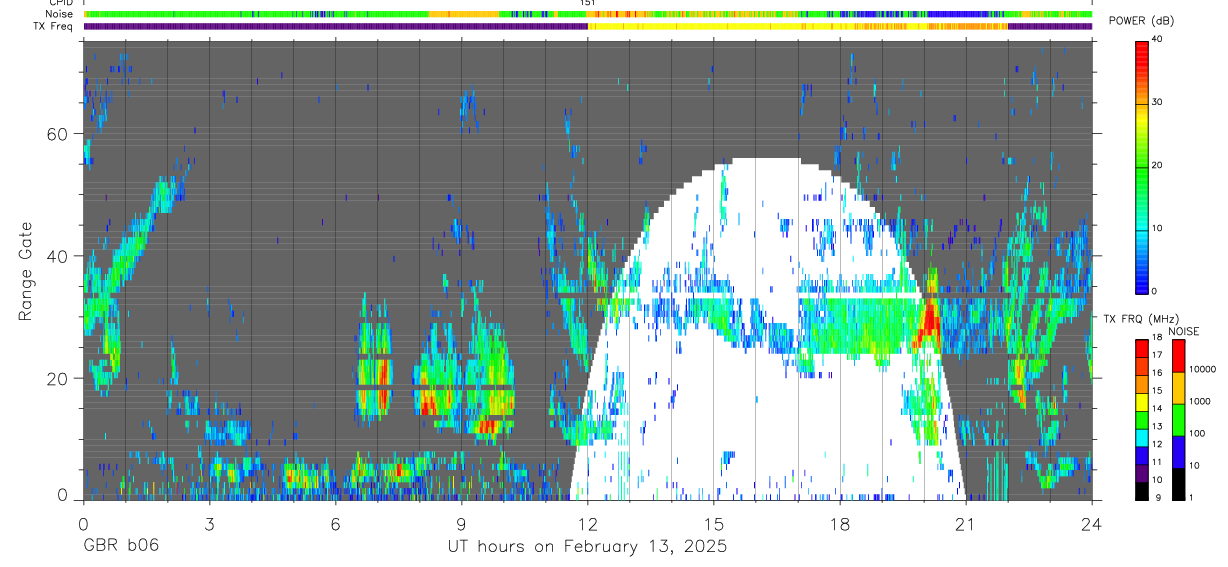Click the range gate tick label 20
The width and height of the screenshot is (1228, 567).
[57, 378]
